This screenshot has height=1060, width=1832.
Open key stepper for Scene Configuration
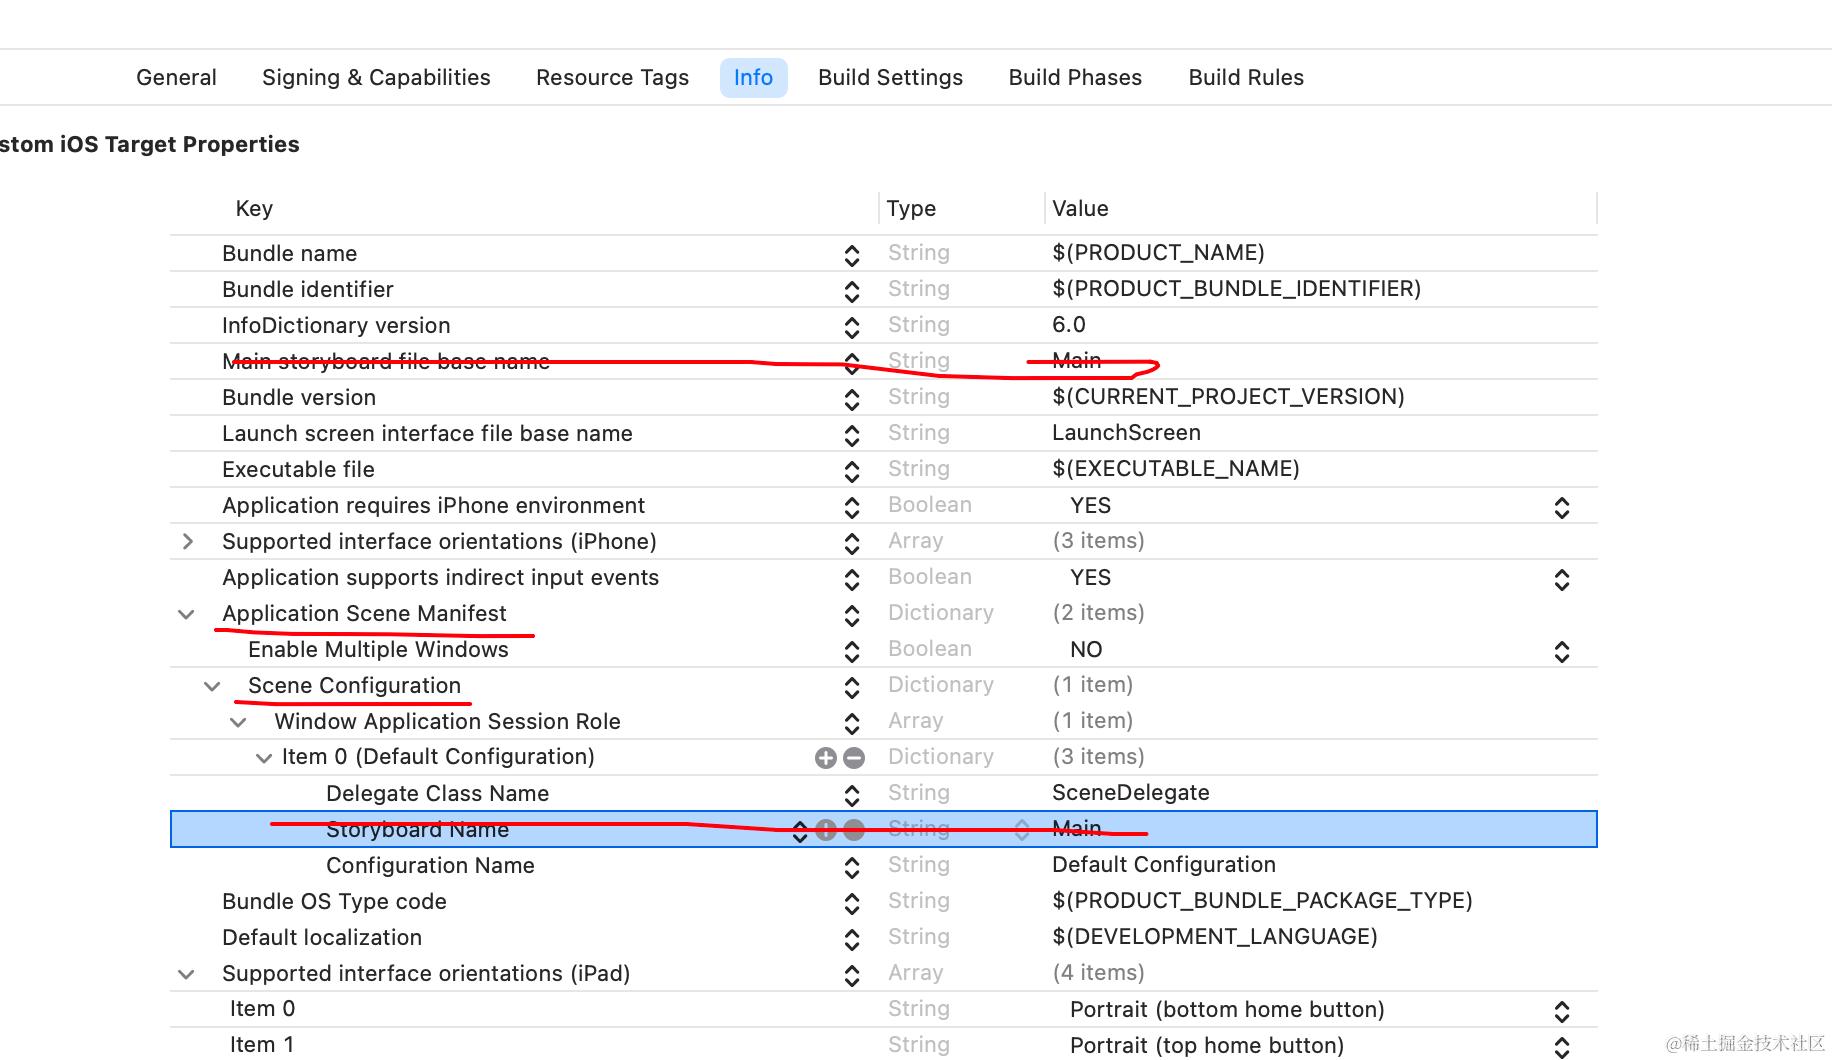point(852,687)
